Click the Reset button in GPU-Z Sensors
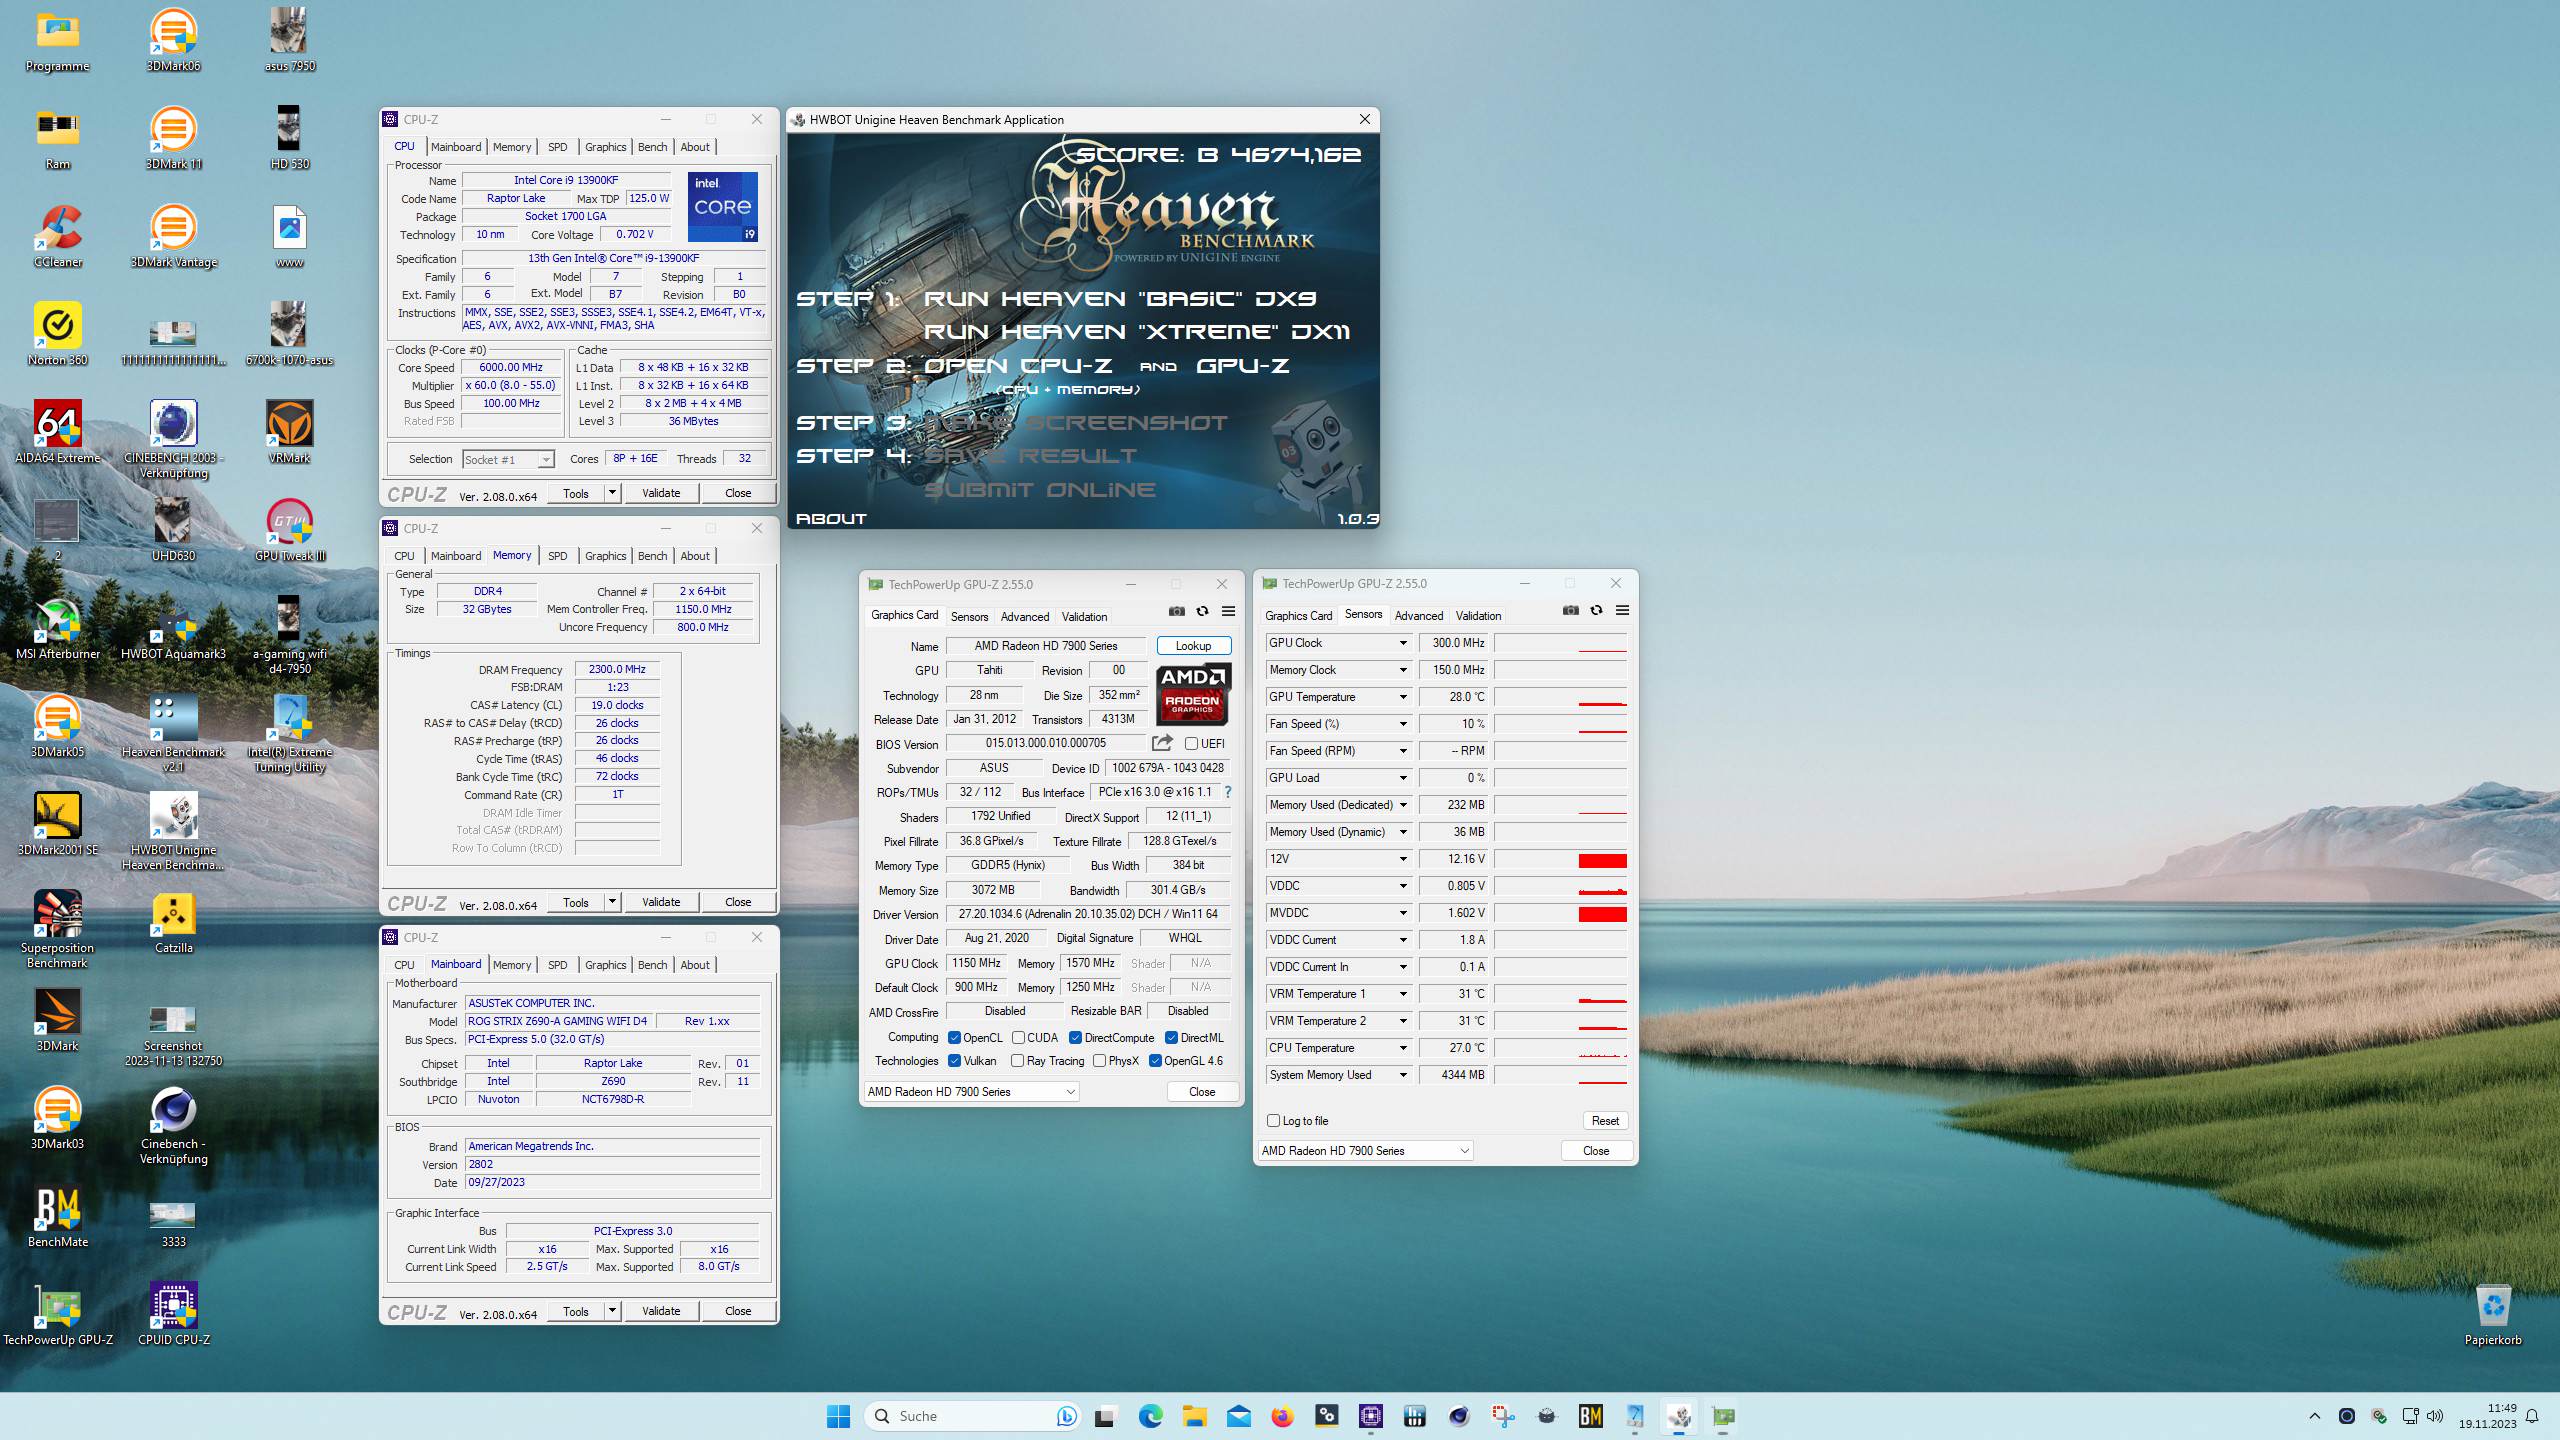Screen dimensions: 2560x1440 pos(1605,1121)
